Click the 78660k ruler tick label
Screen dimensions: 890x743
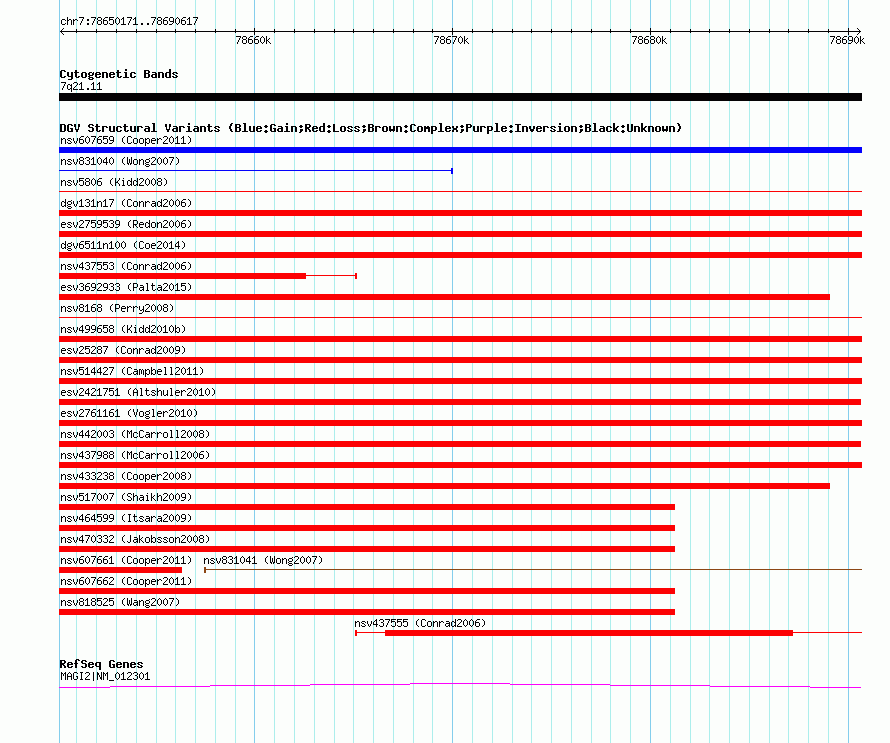click(x=253, y=40)
